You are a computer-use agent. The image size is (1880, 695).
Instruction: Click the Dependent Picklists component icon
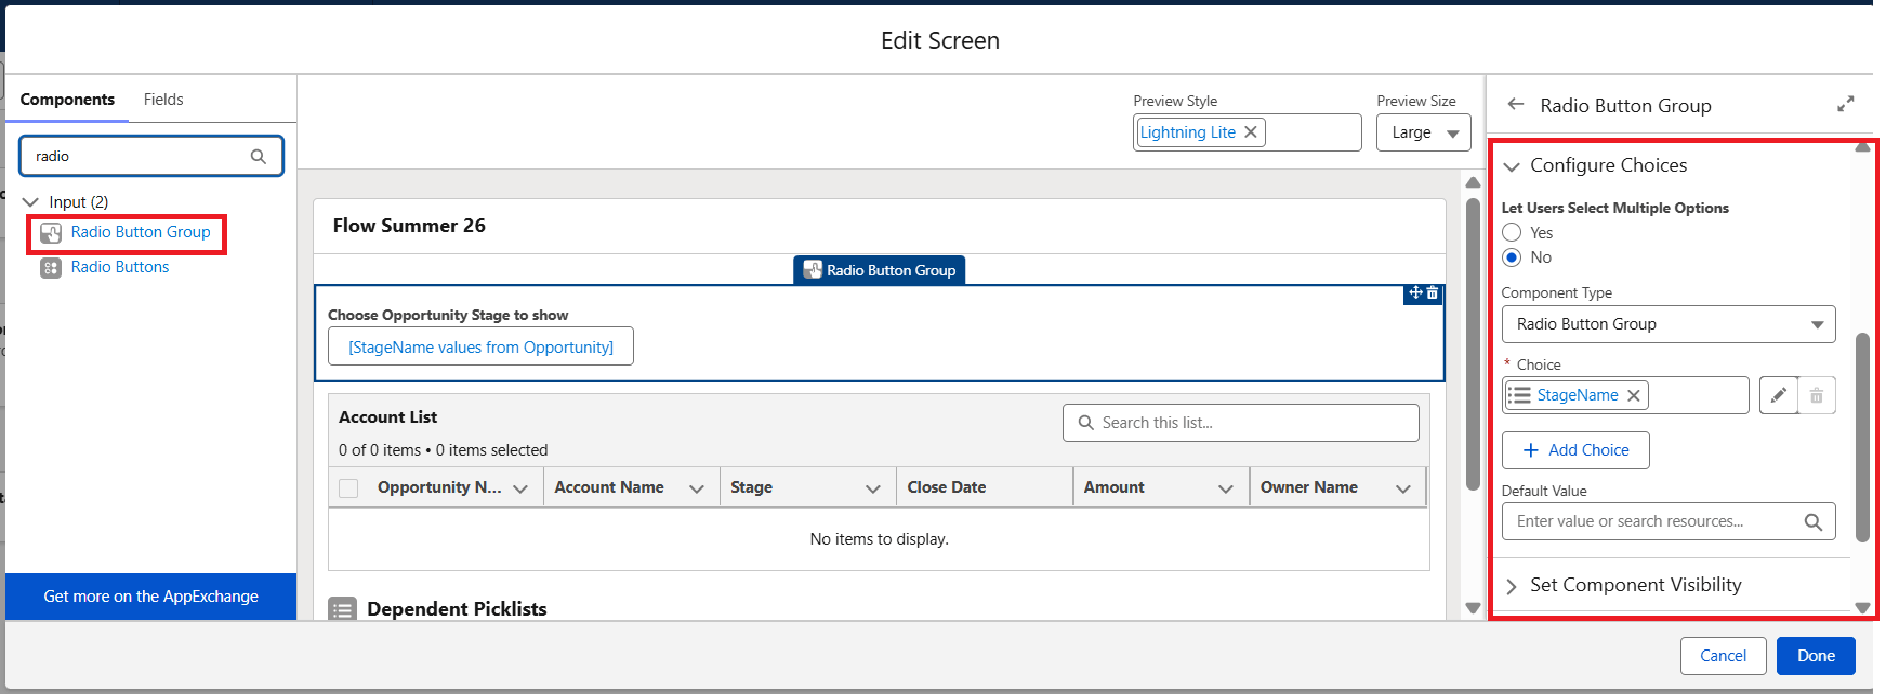pyautogui.click(x=343, y=609)
